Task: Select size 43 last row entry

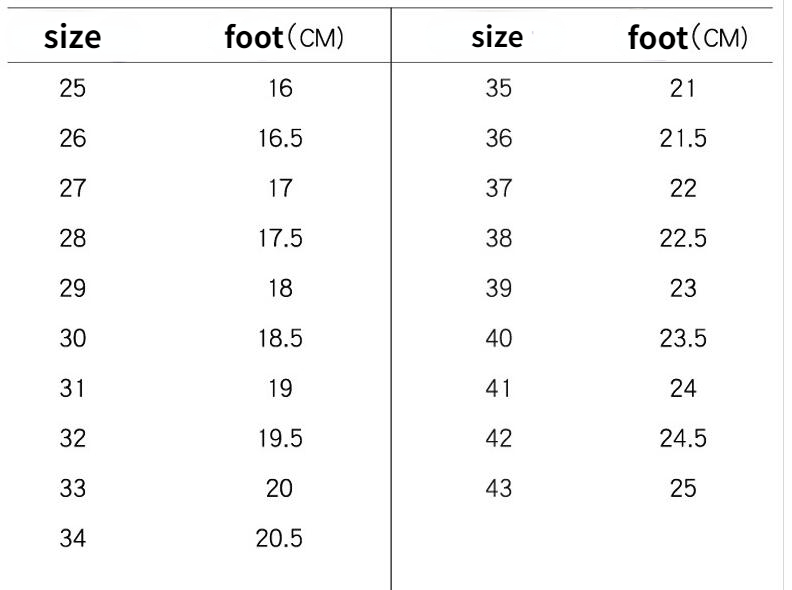Action: point(499,488)
